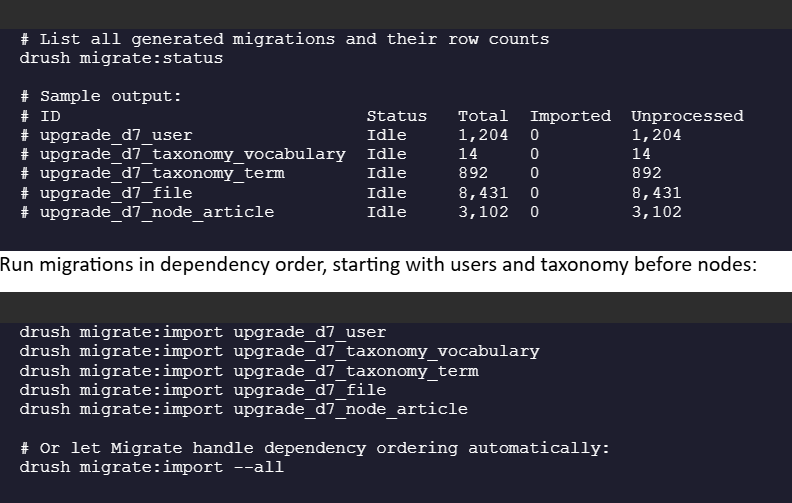Click "# upgrade_d7_file" in the sample output table
This screenshot has width=792, height=503.
106,193
